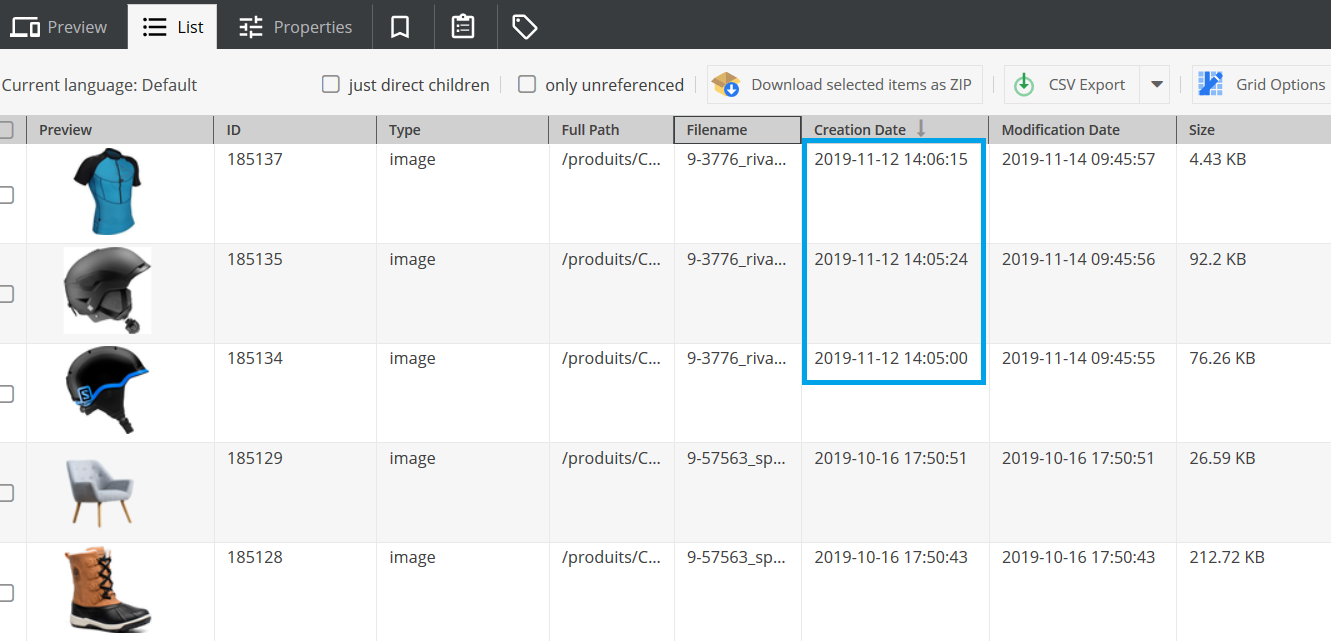Open the blue shirt thumbnail preview
The image size is (1331, 641).
[106, 190]
